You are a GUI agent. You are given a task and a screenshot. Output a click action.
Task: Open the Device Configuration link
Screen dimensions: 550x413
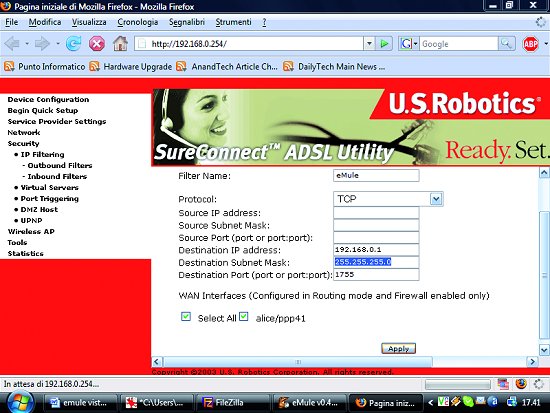(x=48, y=99)
